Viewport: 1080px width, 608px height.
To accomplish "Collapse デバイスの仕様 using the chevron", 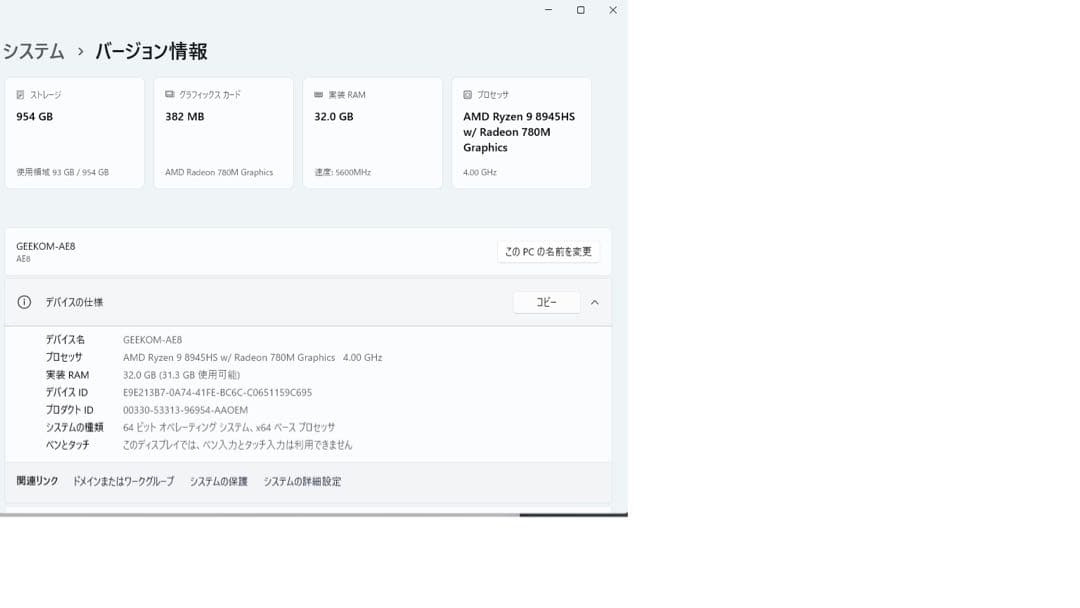I will point(596,302).
